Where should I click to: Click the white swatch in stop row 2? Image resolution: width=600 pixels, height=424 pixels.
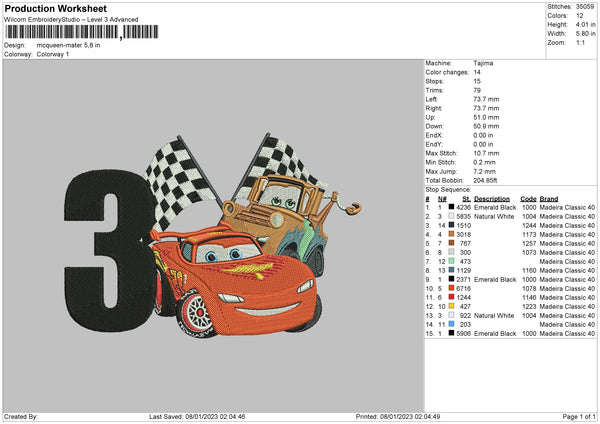point(452,216)
